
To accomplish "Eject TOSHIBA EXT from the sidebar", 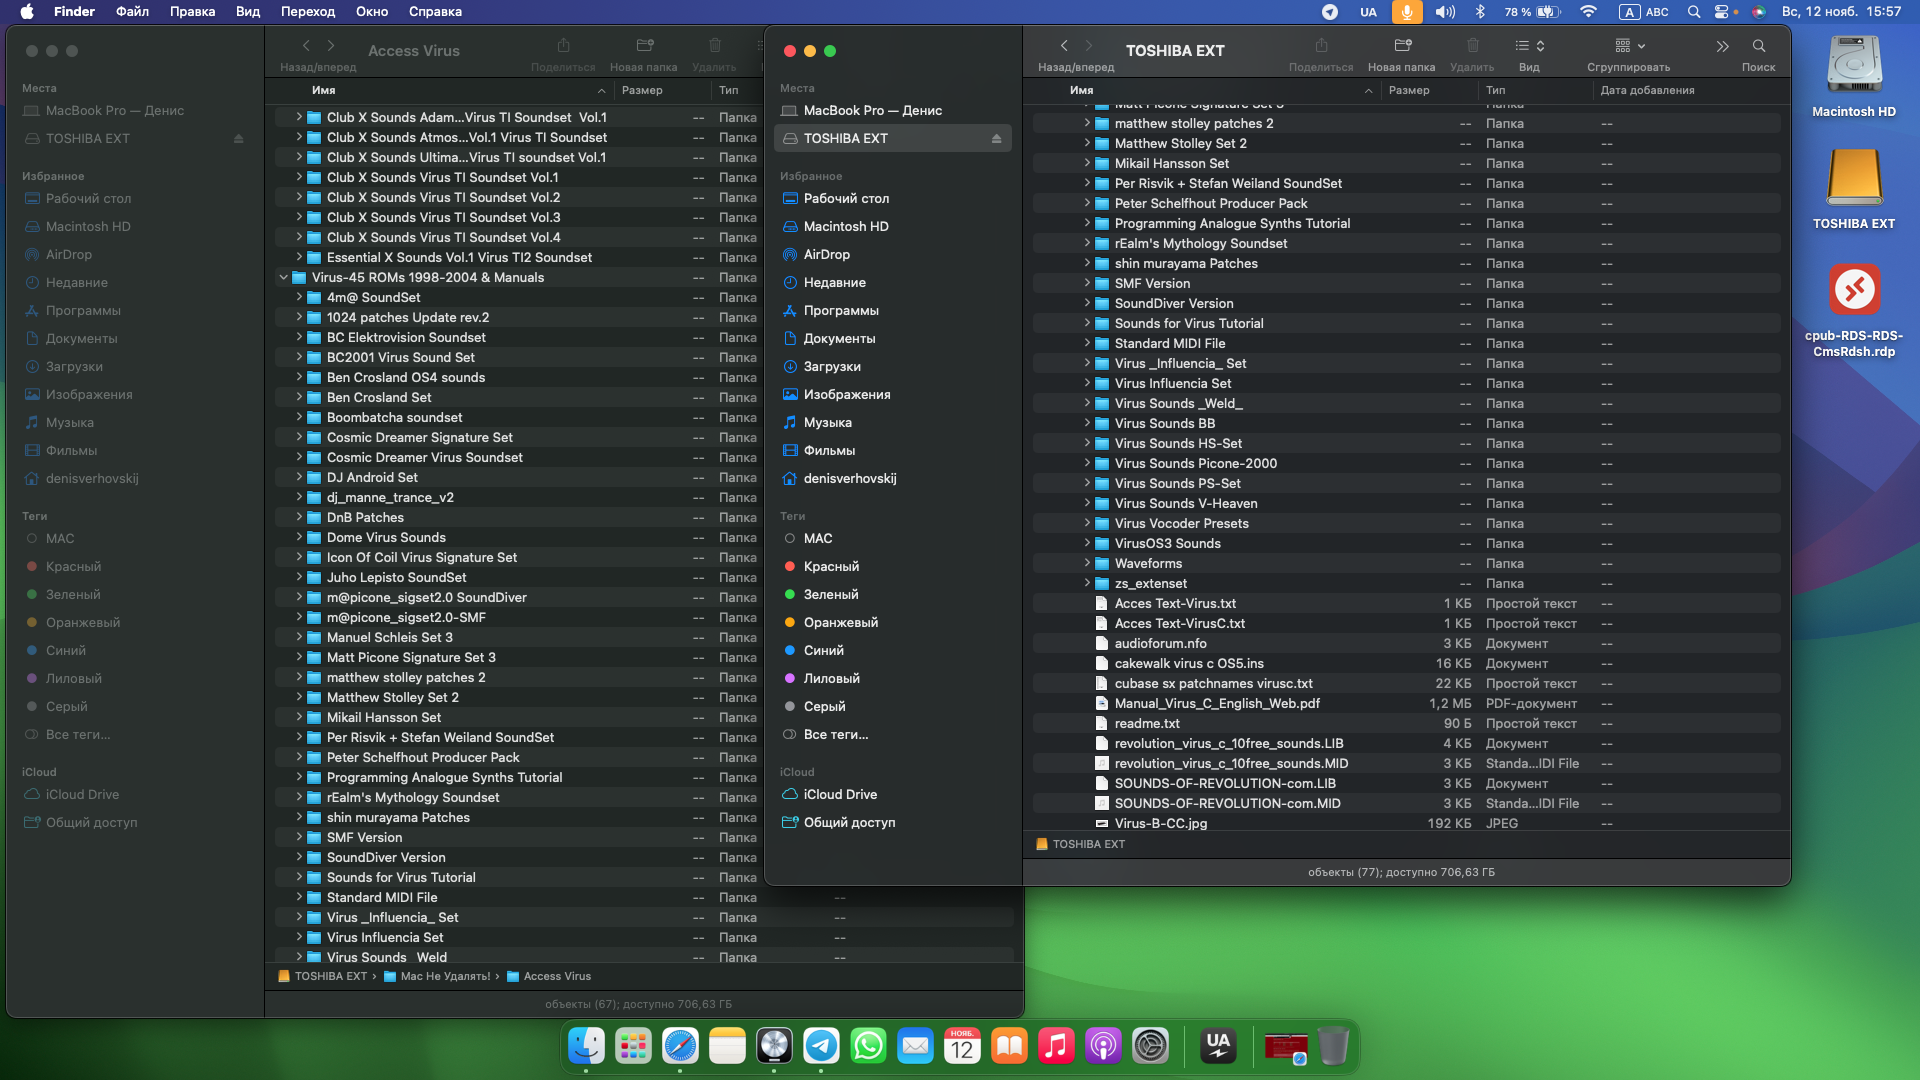I will [996, 139].
